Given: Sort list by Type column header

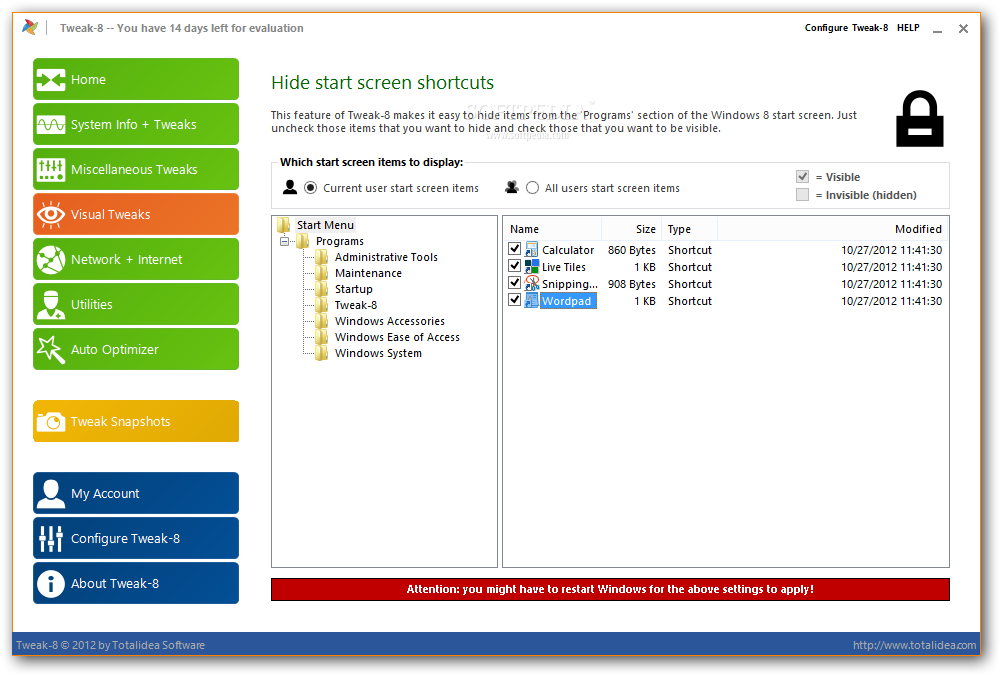Looking at the screenshot, I should tap(689, 229).
